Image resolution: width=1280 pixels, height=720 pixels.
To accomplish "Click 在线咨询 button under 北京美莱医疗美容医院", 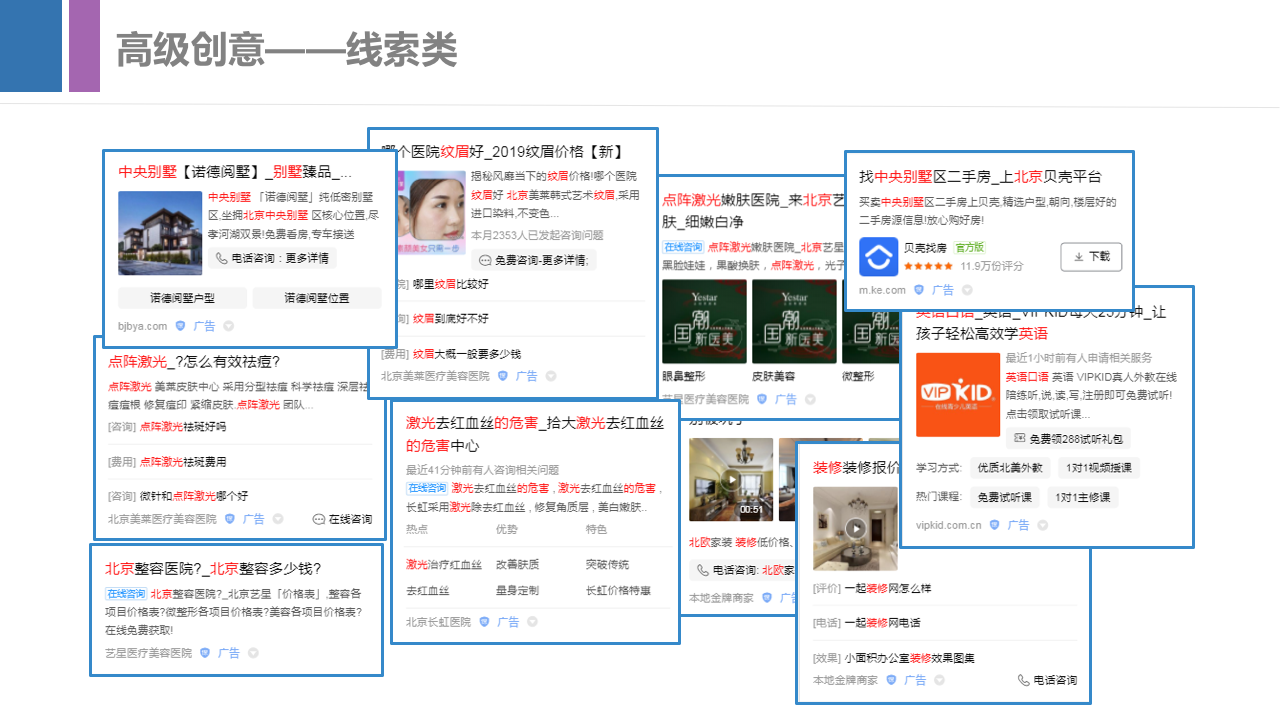I will [342, 519].
